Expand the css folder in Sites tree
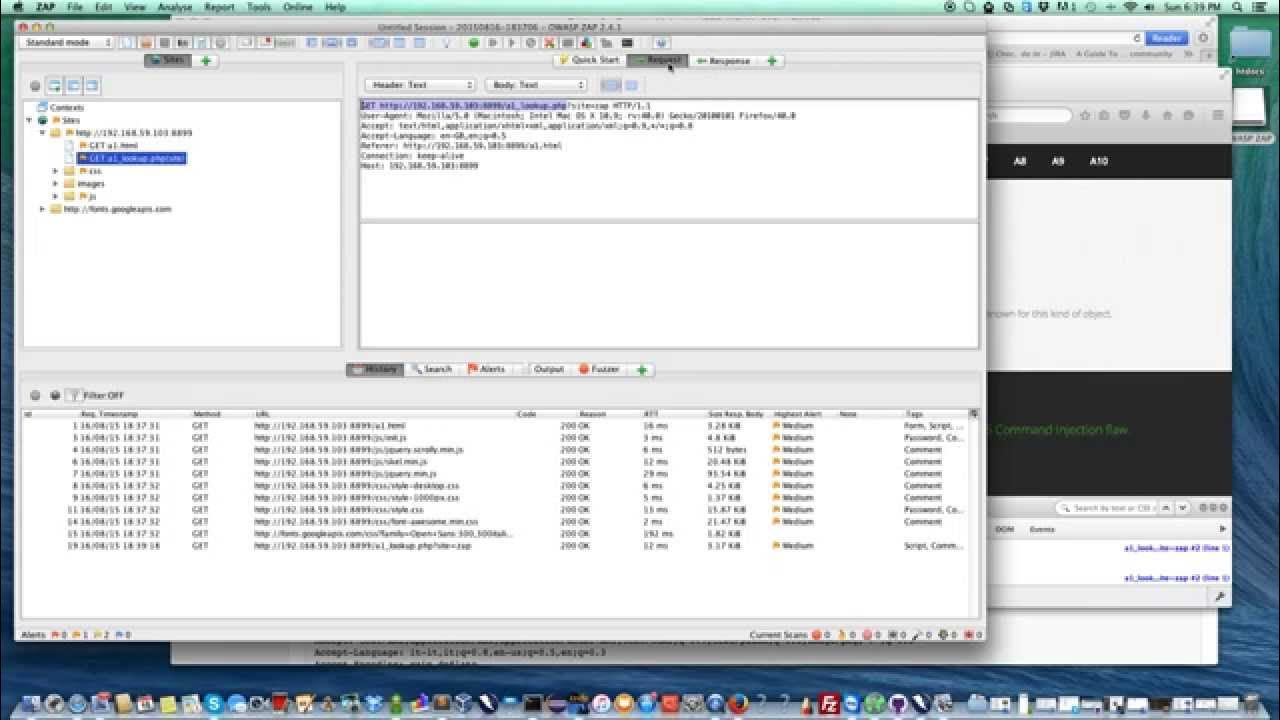Image resolution: width=1280 pixels, height=720 pixels. pyautogui.click(x=56, y=171)
